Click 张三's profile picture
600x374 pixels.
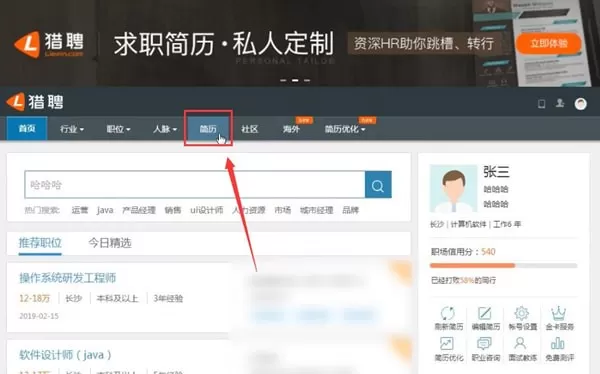pyautogui.click(x=453, y=188)
